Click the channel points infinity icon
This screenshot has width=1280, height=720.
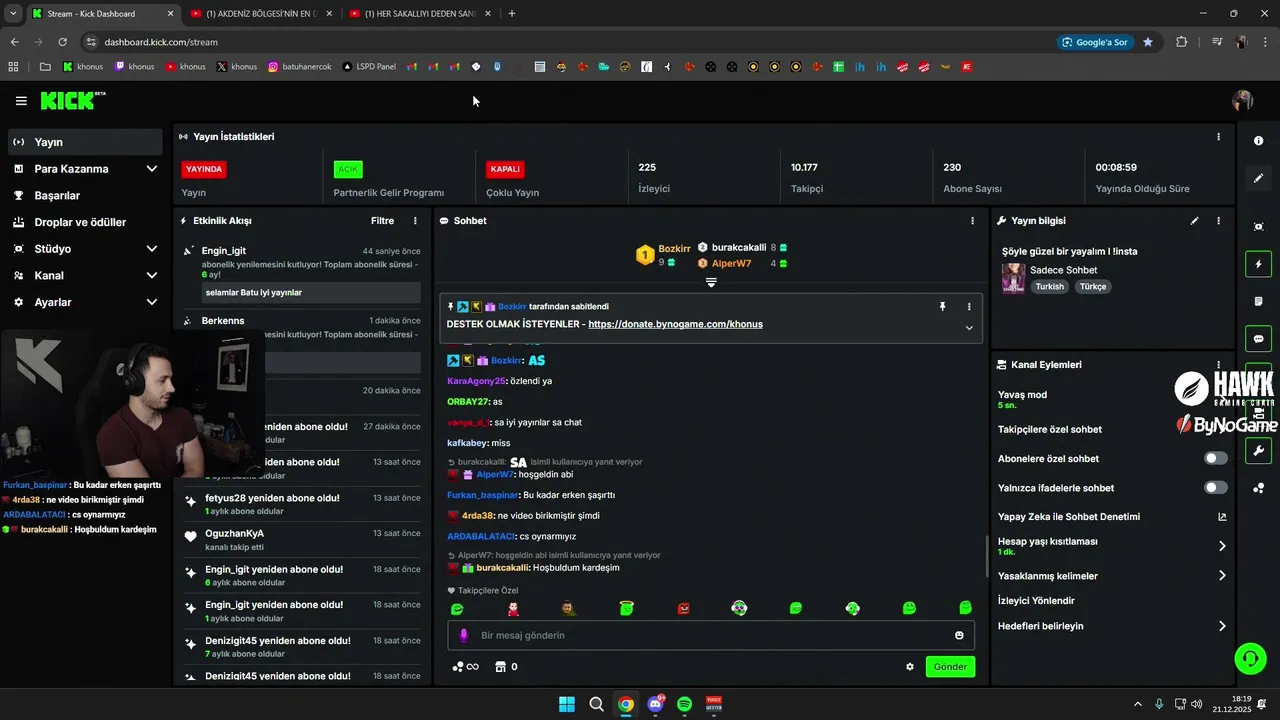(466, 667)
